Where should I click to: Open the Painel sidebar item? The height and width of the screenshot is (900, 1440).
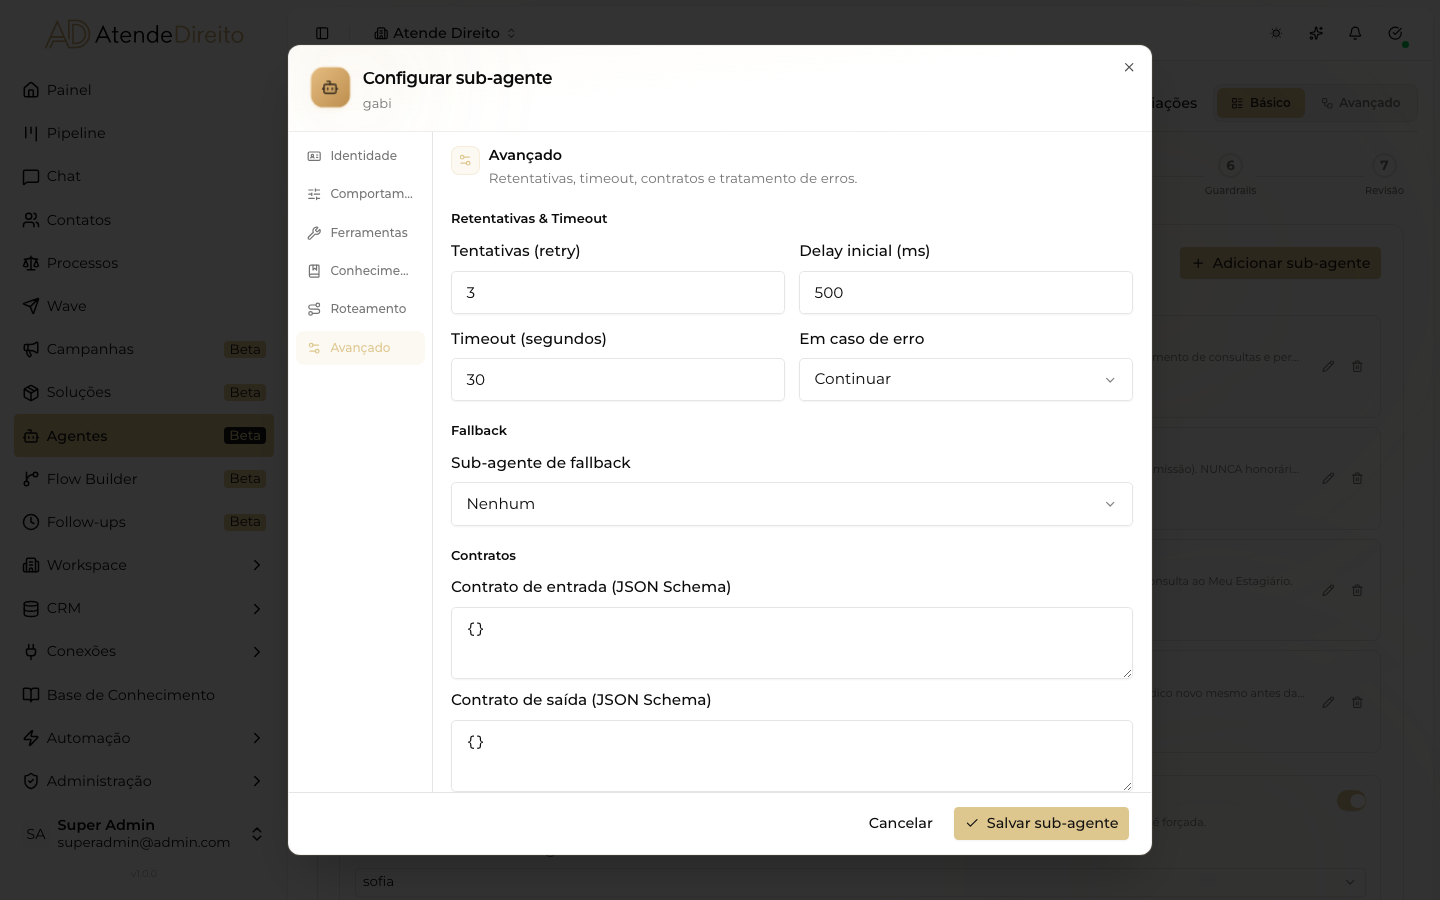point(143,90)
